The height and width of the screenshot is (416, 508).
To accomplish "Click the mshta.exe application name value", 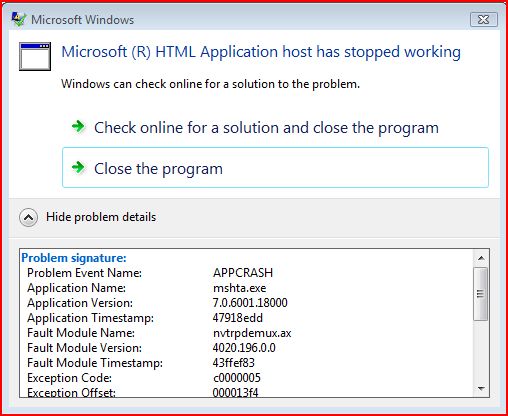I will pos(239,288).
